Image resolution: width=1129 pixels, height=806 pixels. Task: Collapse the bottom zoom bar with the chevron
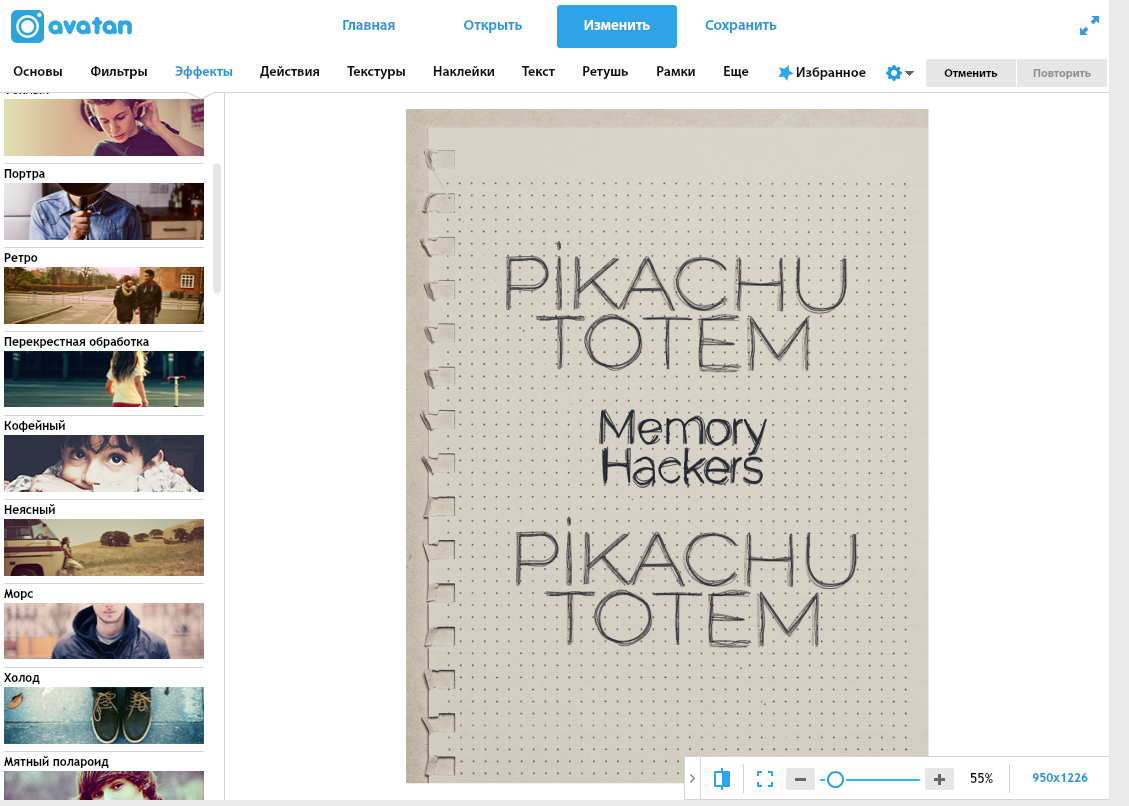(692, 779)
